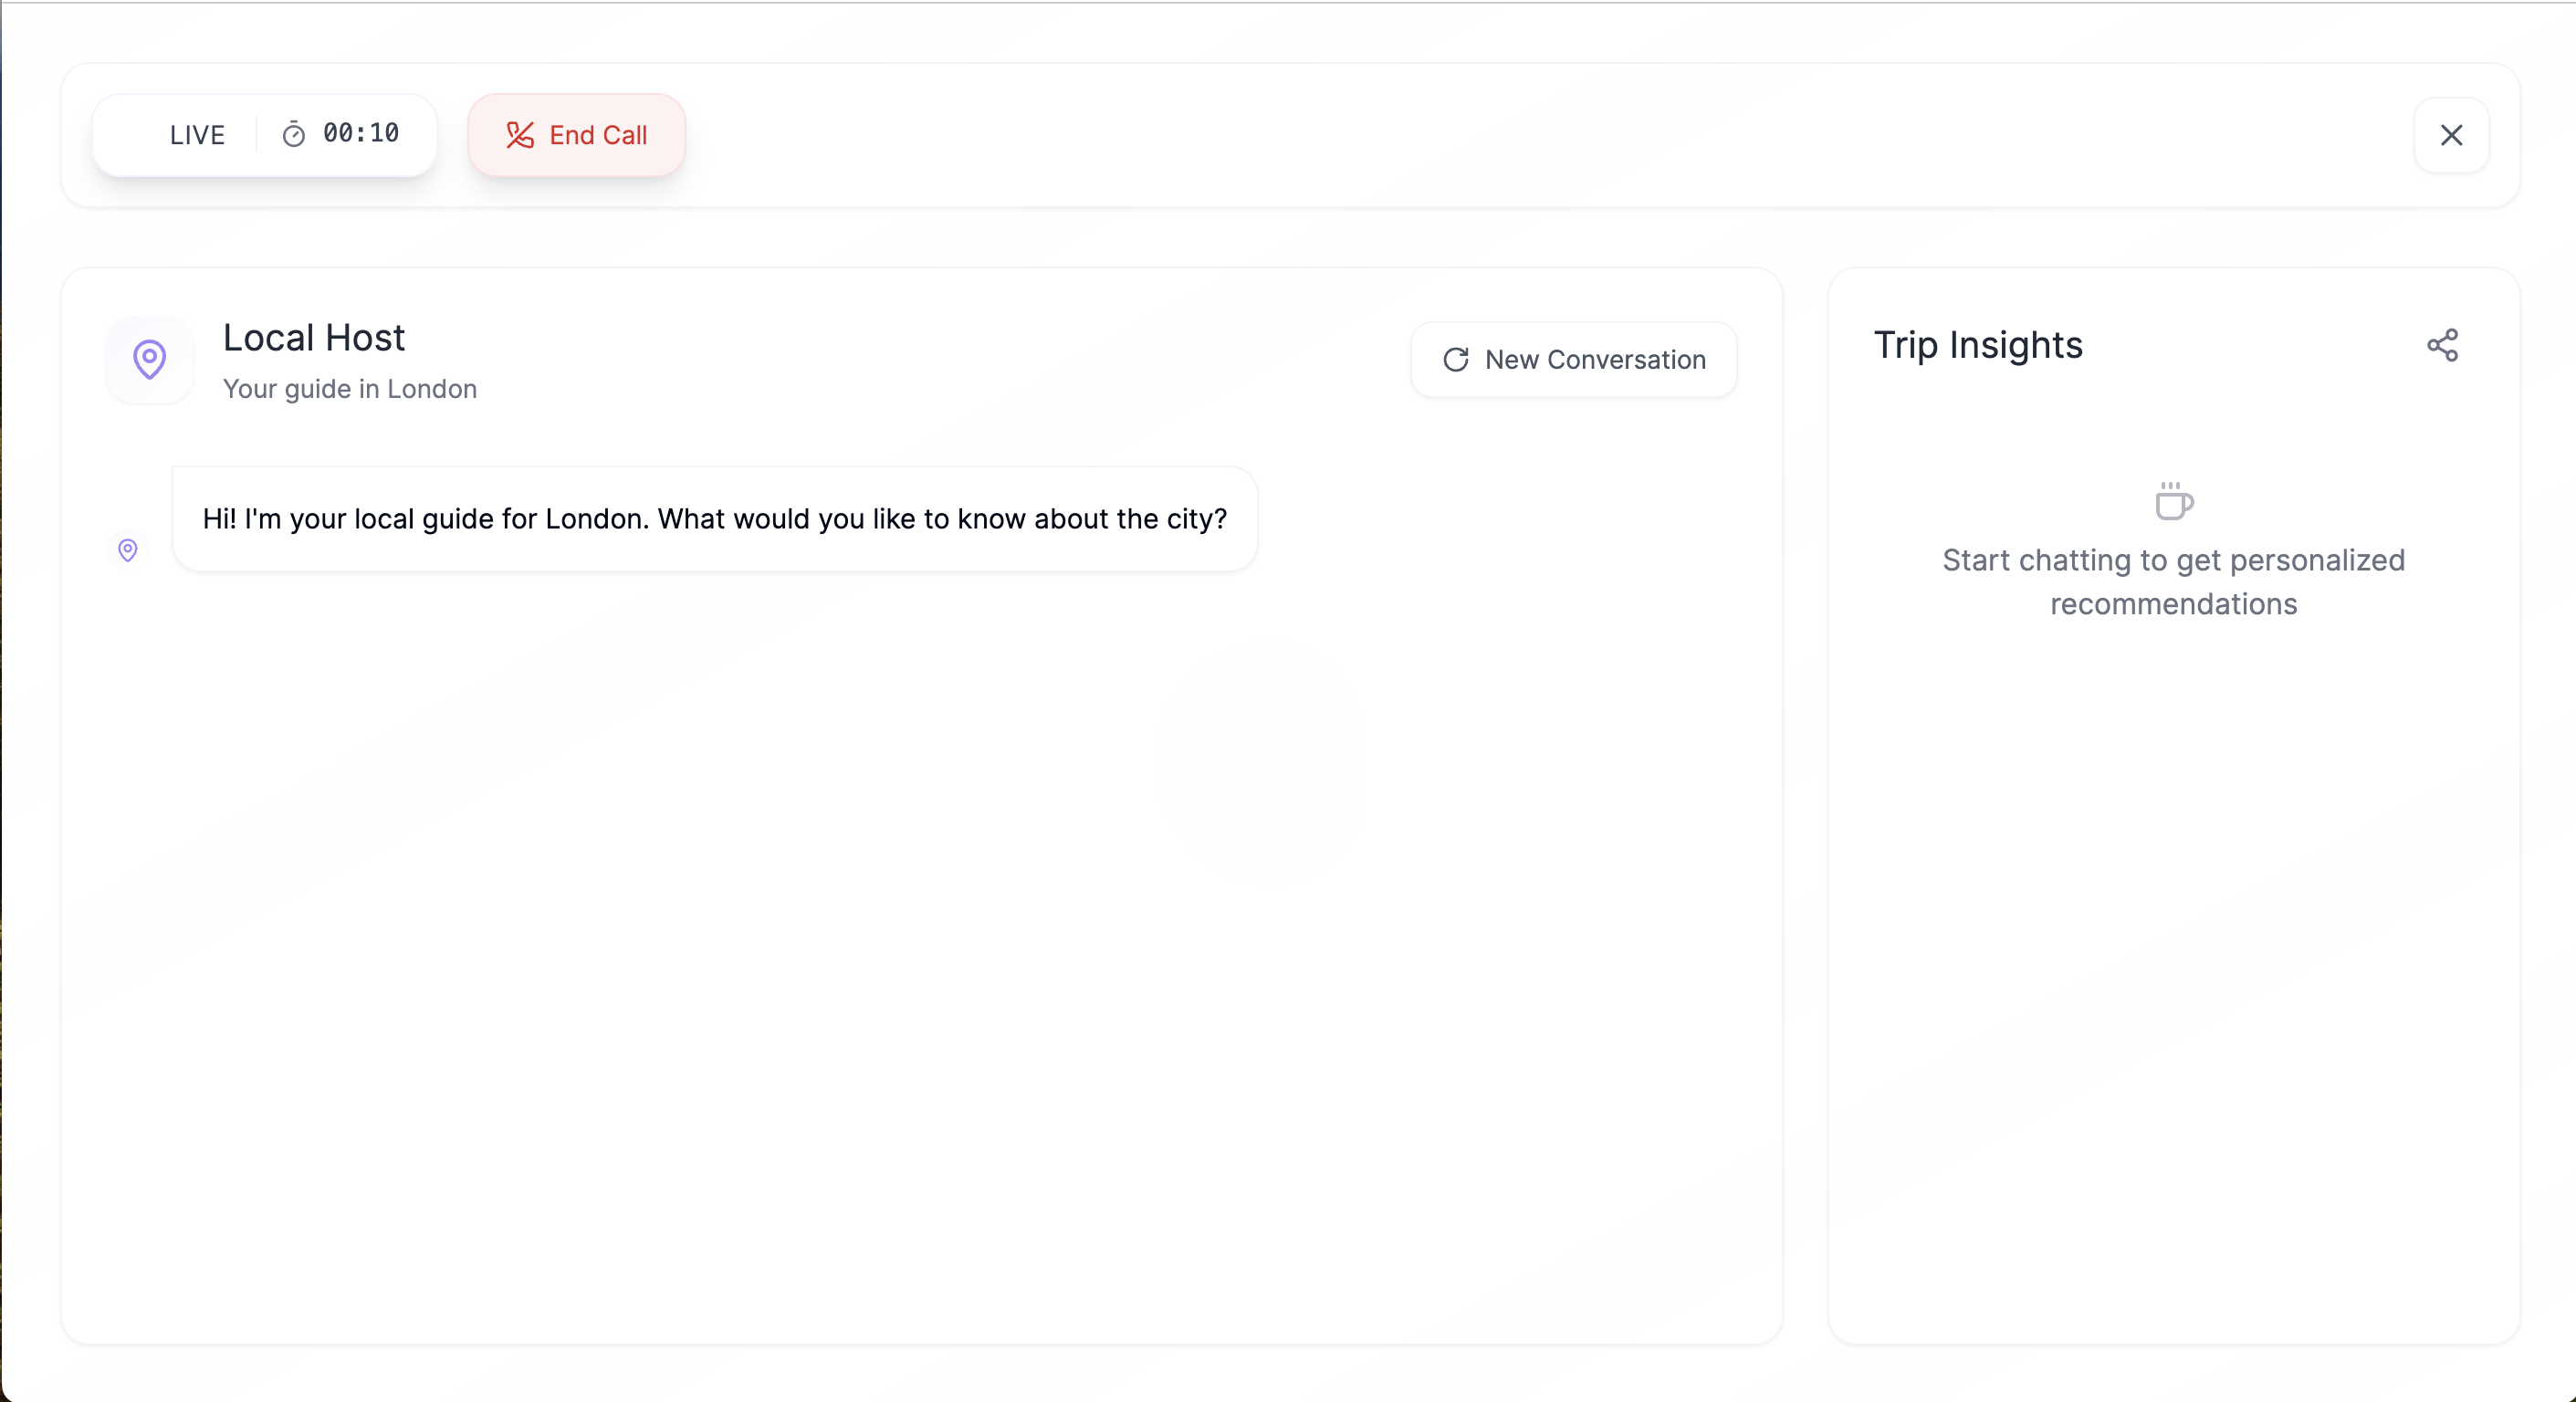Click the coffee cup icon in Trip Insights
2576x1402 pixels.
(x=2173, y=501)
